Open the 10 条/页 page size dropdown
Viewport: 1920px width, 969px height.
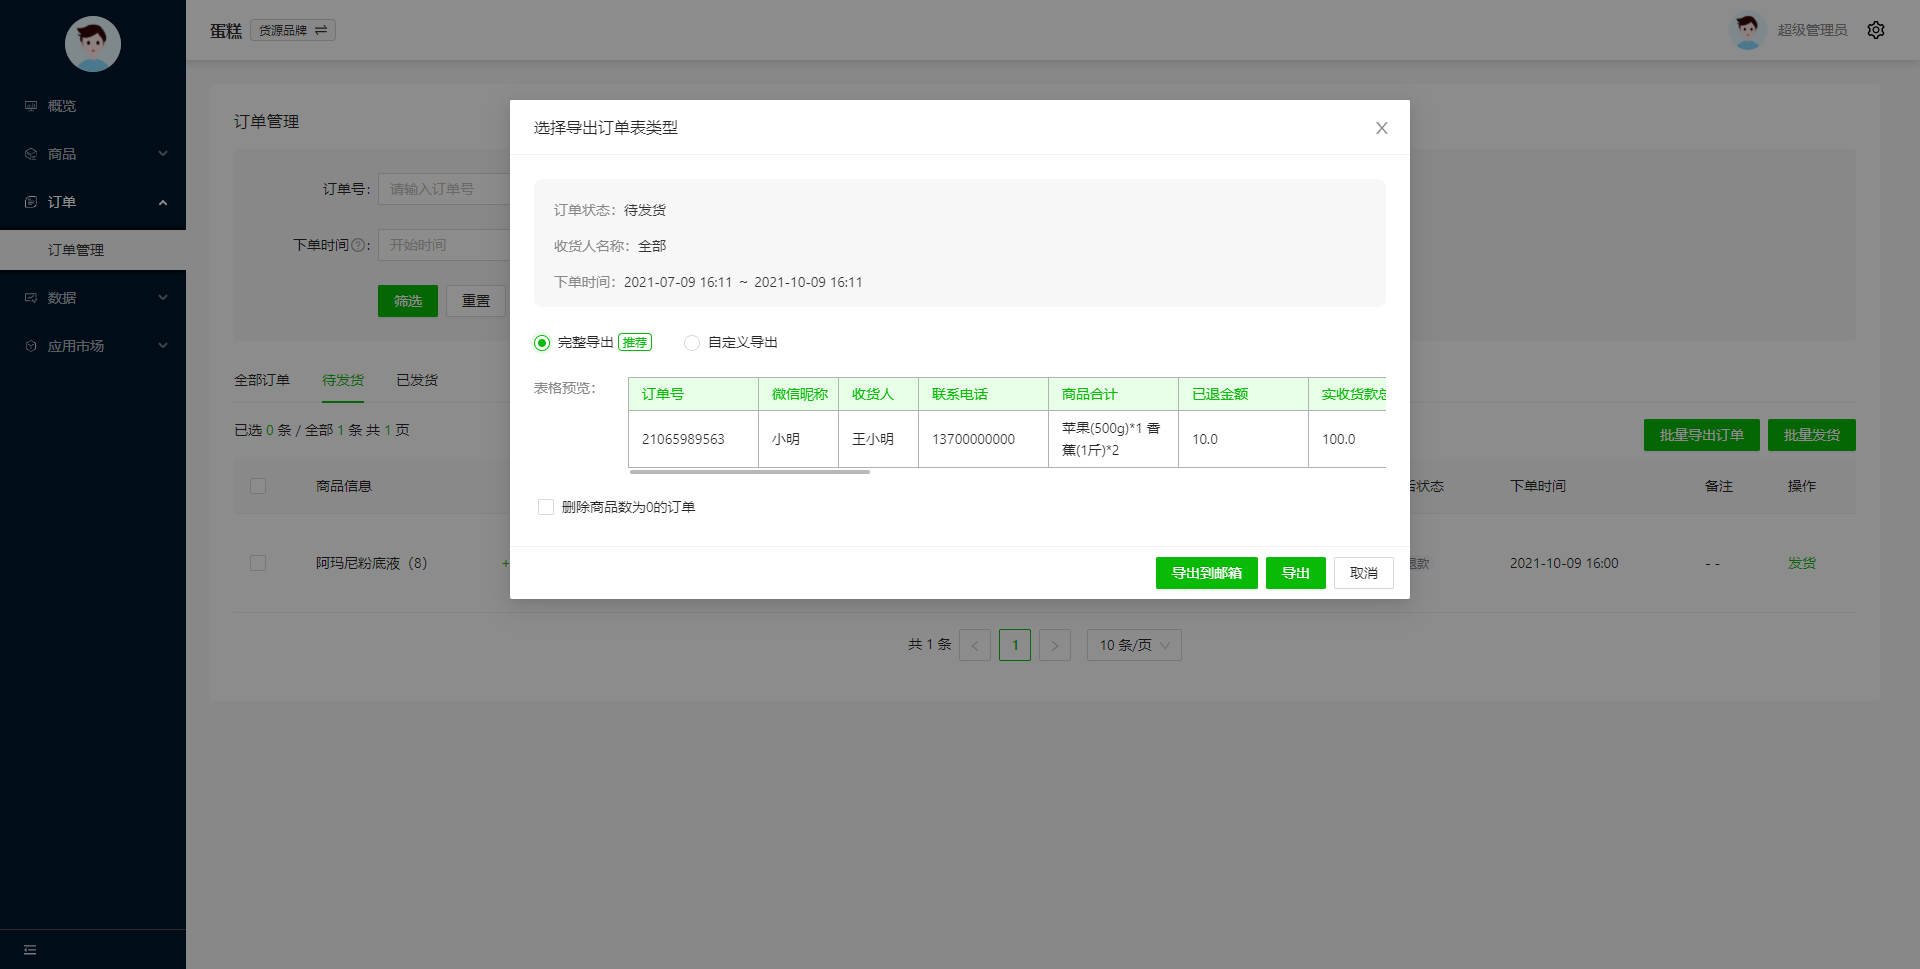click(1134, 645)
